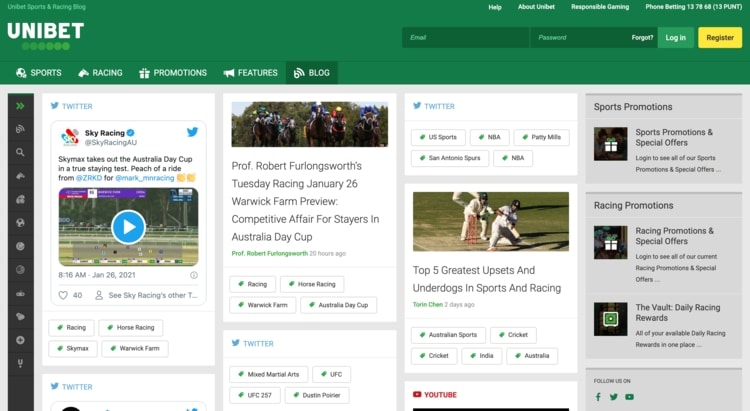Image resolution: width=750 pixels, height=411 pixels.
Task: Open the horse racing article thumbnail
Action: tap(309, 124)
